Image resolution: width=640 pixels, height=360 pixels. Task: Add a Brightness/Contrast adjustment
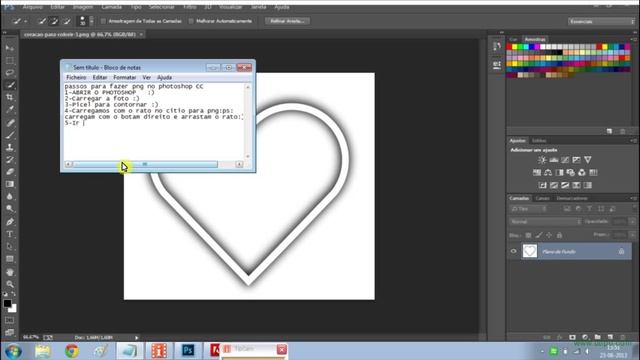click(542, 160)
